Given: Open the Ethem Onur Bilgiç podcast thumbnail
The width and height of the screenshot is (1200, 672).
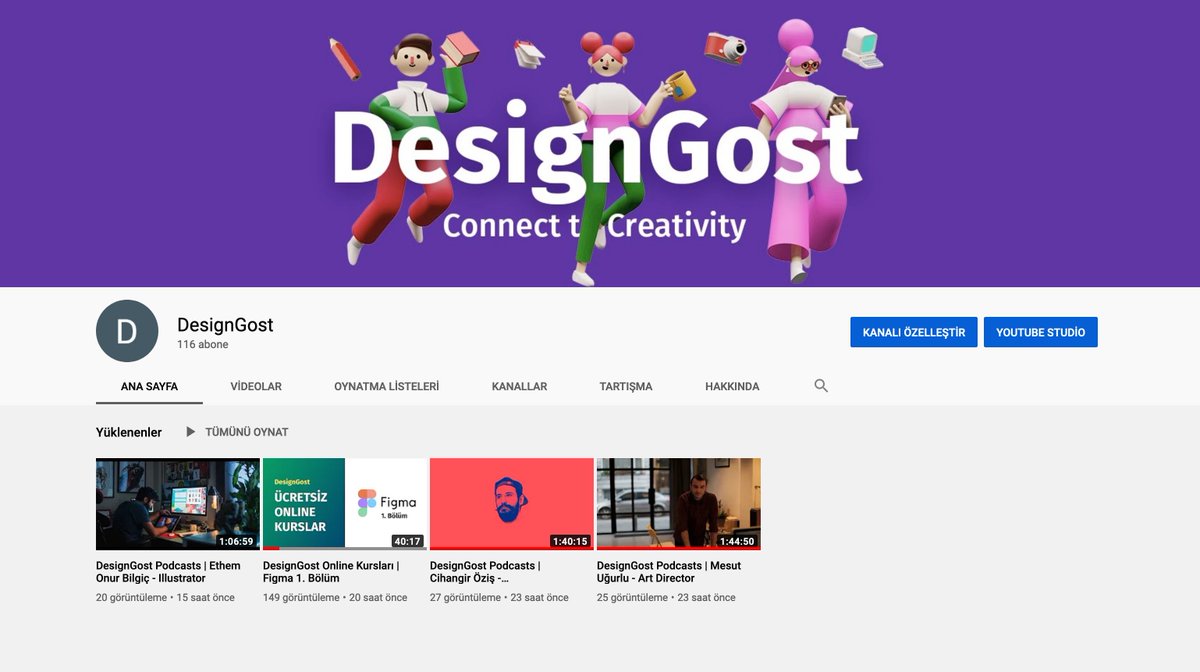Looking at the screenshot, I should [x=178, y=504].
